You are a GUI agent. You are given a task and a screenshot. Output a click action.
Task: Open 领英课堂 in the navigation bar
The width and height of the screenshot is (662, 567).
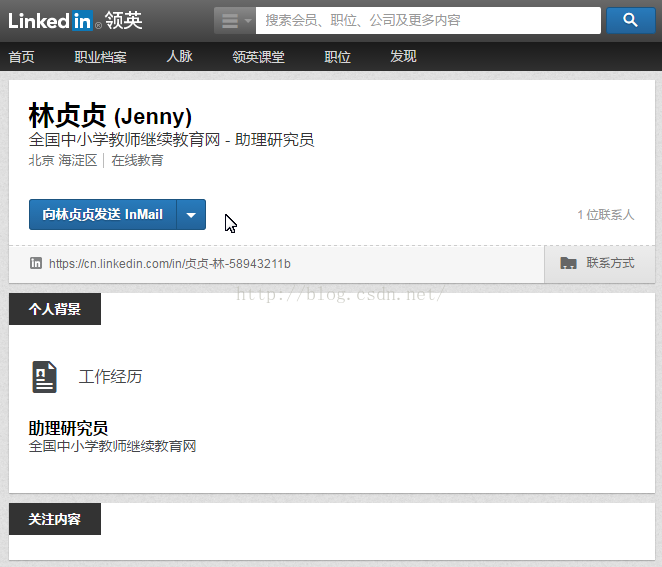click(258, 57)
